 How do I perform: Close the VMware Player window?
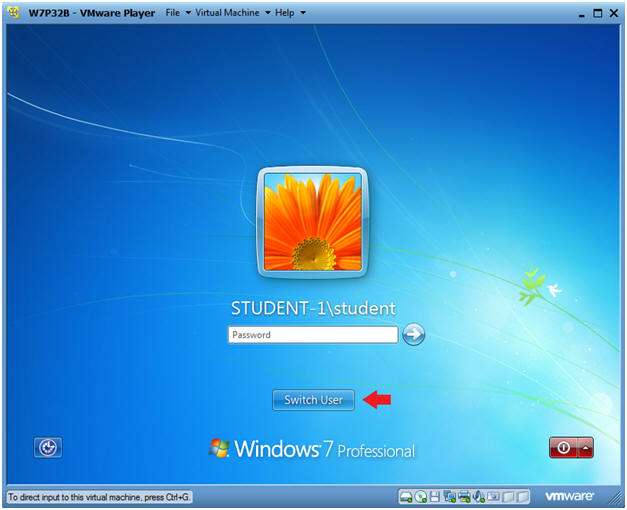point(614,13)
